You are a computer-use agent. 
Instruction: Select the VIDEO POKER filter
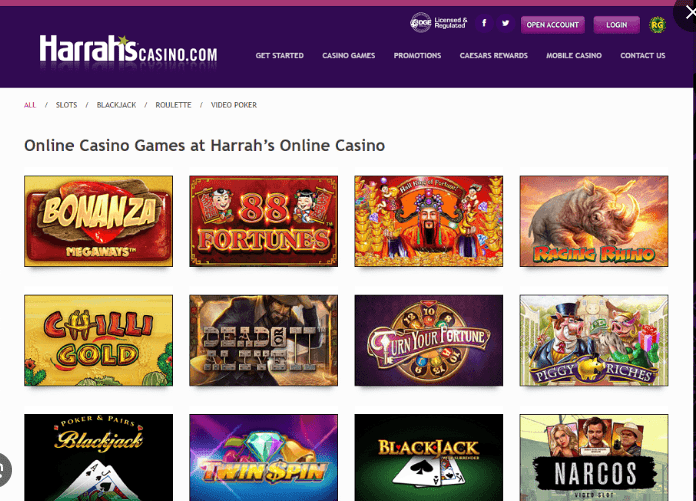234,105
